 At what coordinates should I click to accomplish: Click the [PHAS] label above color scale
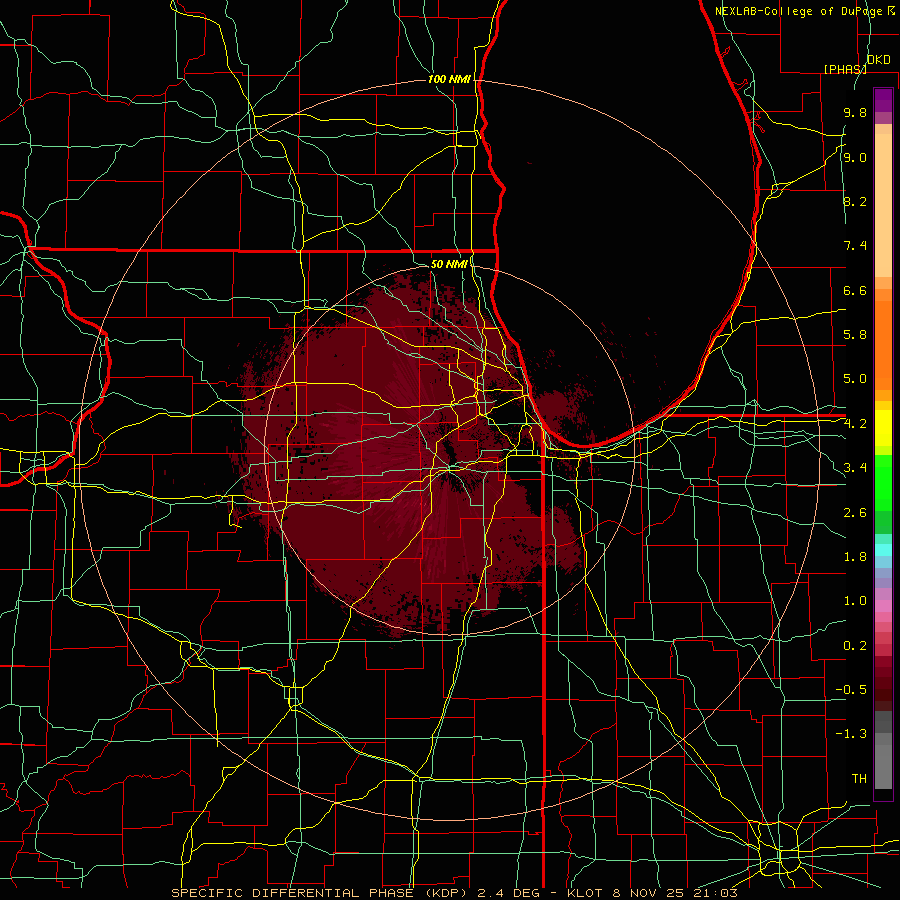(x=845, y=69)
